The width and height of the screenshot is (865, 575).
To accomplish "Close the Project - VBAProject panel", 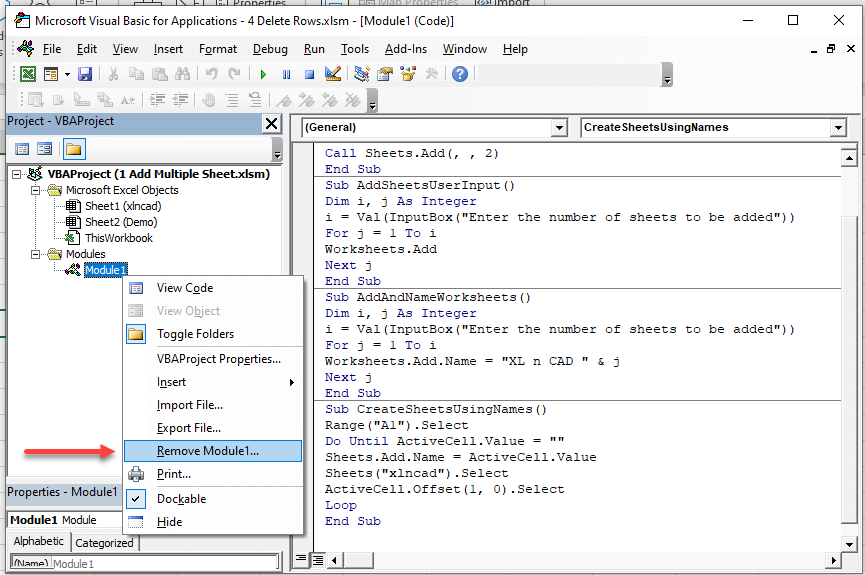I will [271, 124].
